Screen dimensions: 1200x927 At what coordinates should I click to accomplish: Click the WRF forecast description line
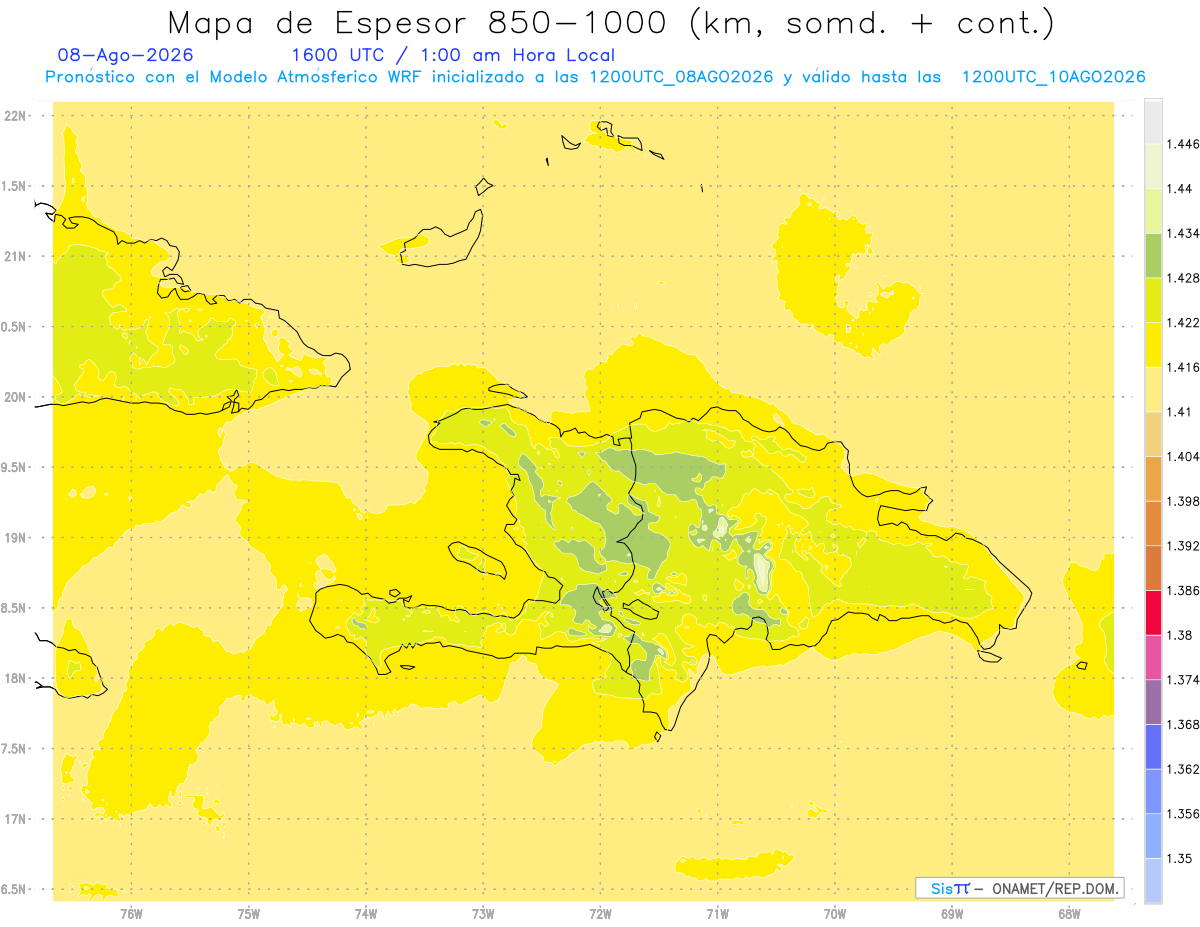tap(595, 77)
